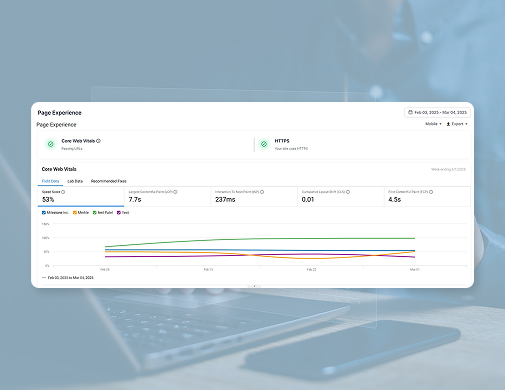The image size is (505, 390).
Task: Switch to the Lab Data tab
Action: coord(75,181)
